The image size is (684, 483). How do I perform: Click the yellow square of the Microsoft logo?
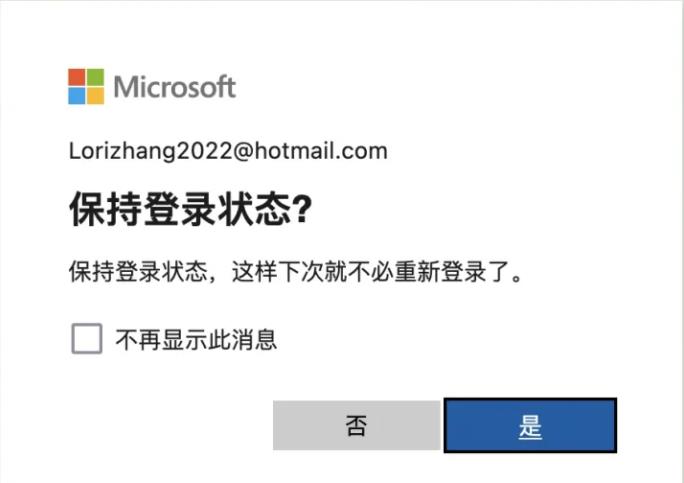tap(96, 96)
